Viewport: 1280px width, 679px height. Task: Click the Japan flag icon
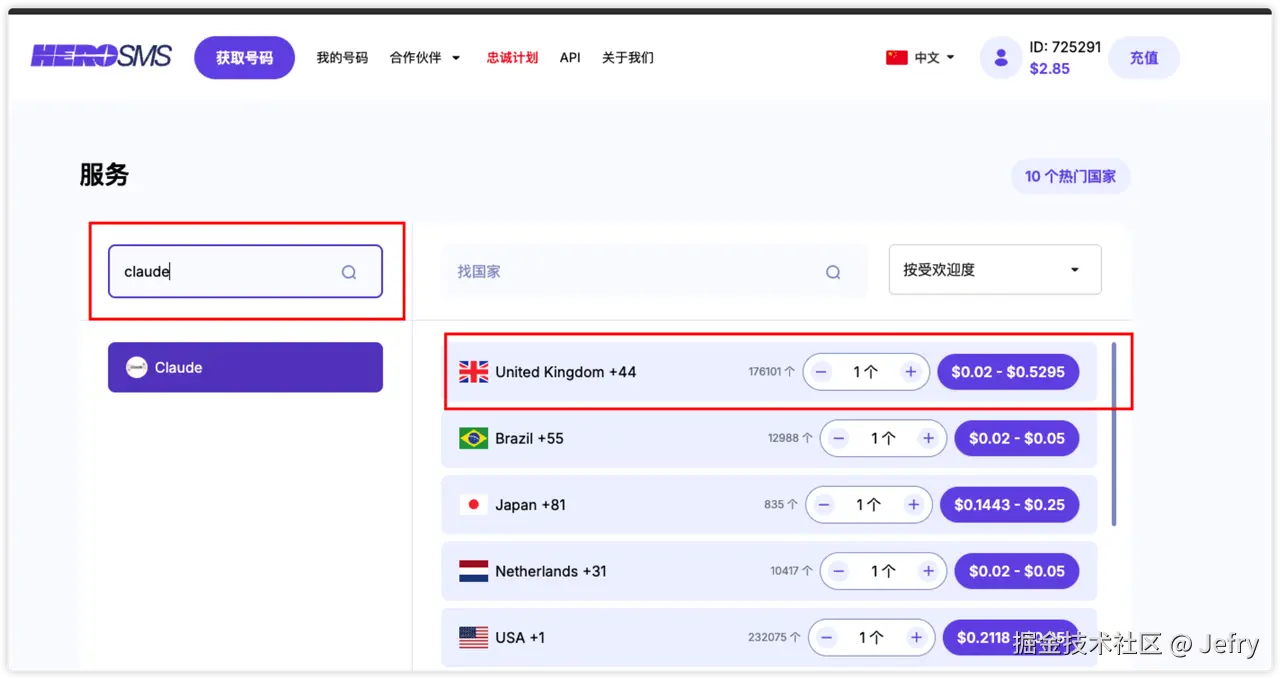(x=474, y=505)
